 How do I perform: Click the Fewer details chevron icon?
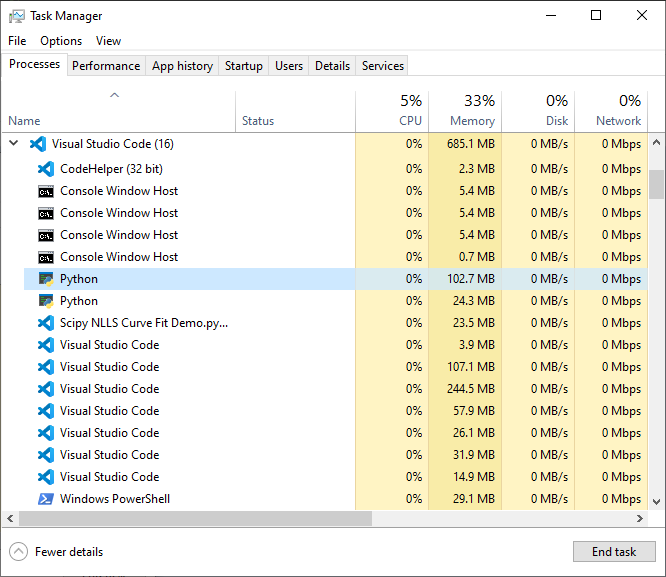(x=18, y=552)
